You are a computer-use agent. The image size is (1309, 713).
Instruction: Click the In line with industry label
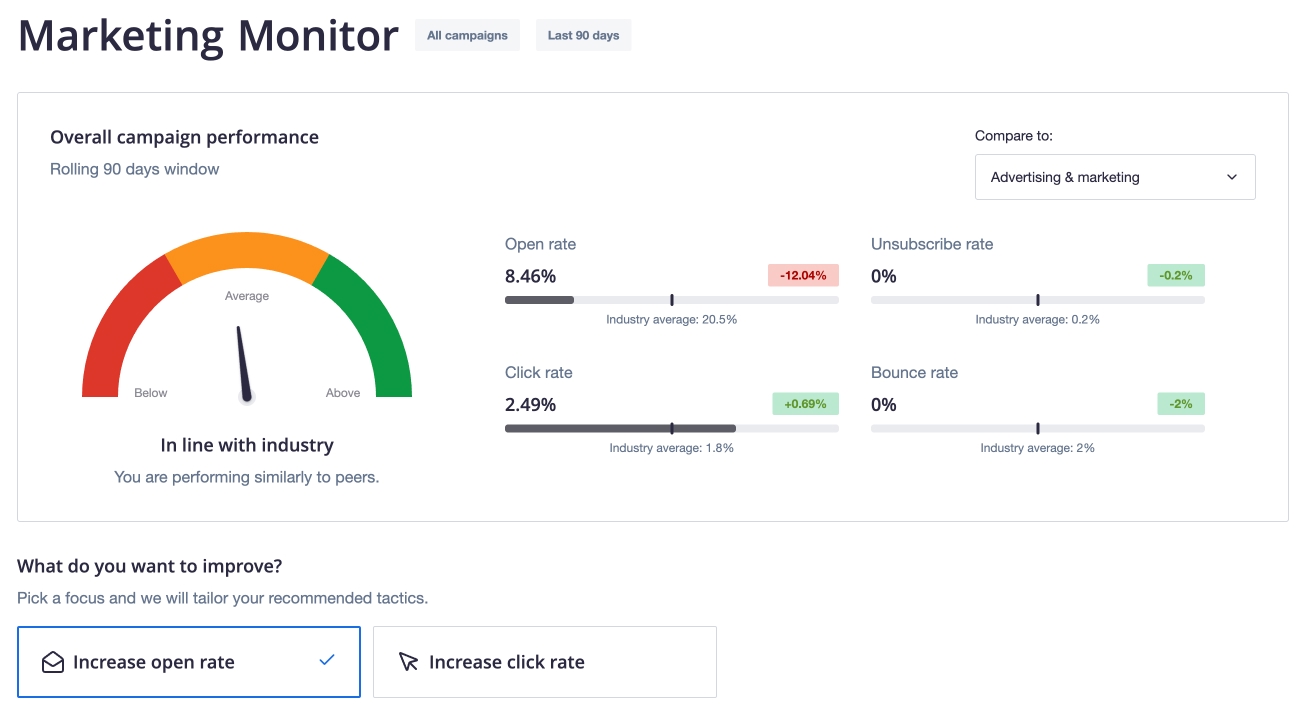point(246,444)
